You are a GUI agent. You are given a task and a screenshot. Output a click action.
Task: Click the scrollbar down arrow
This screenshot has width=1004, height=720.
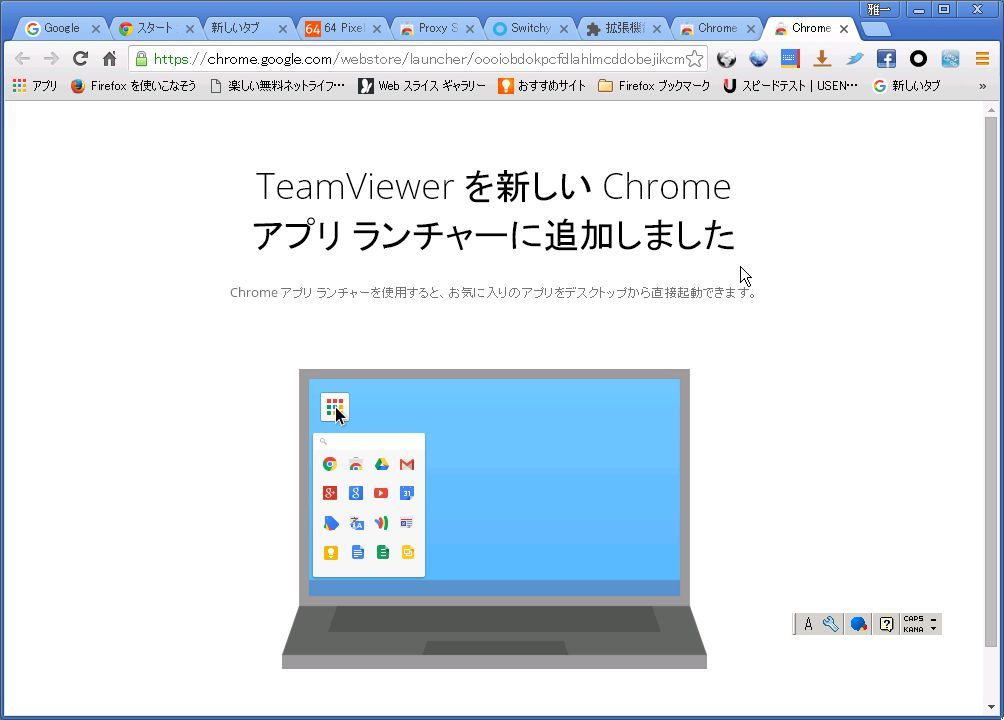pos(991,707)
